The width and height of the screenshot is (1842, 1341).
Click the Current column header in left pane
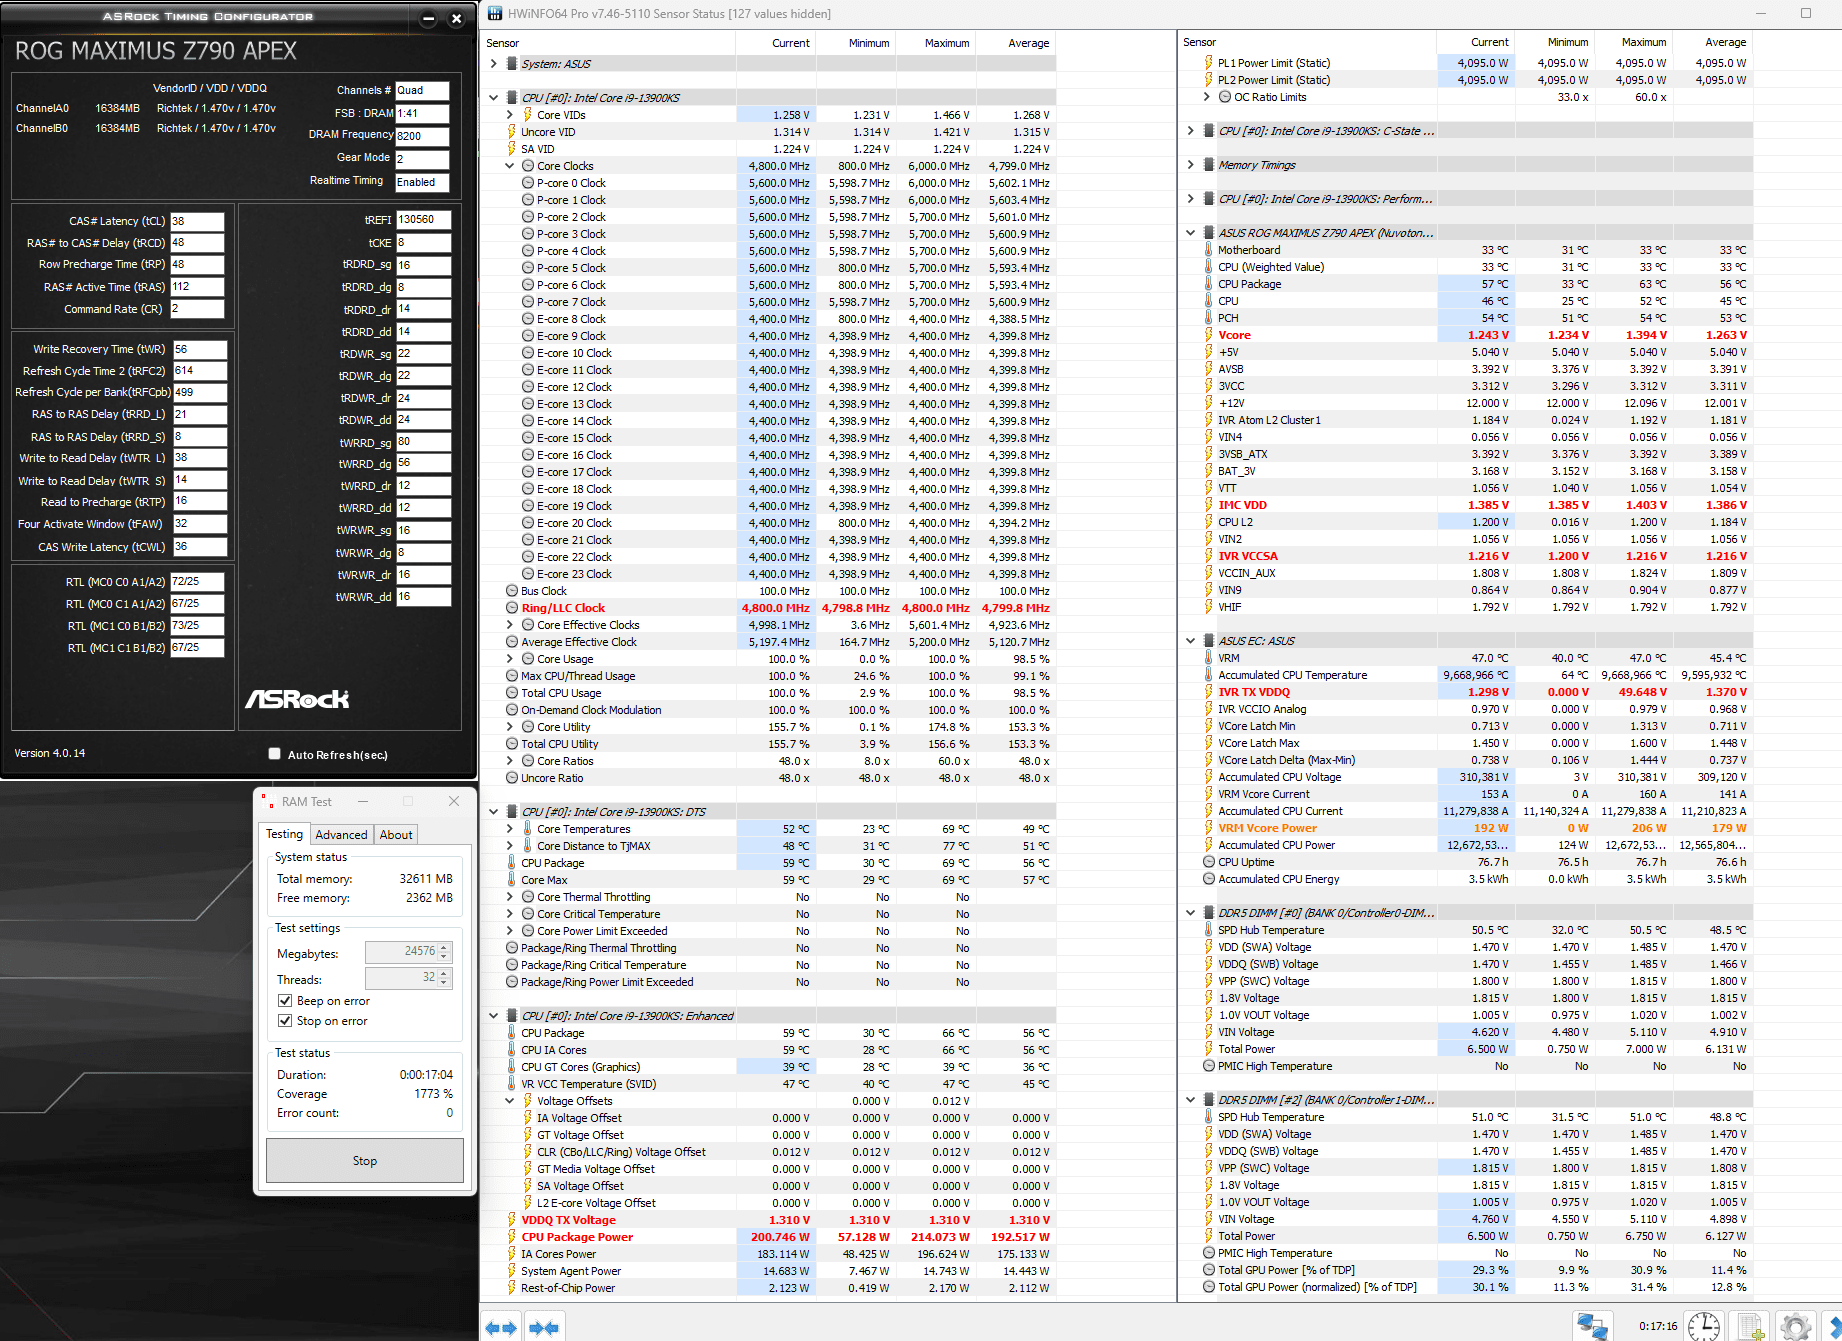pos(776,43)
